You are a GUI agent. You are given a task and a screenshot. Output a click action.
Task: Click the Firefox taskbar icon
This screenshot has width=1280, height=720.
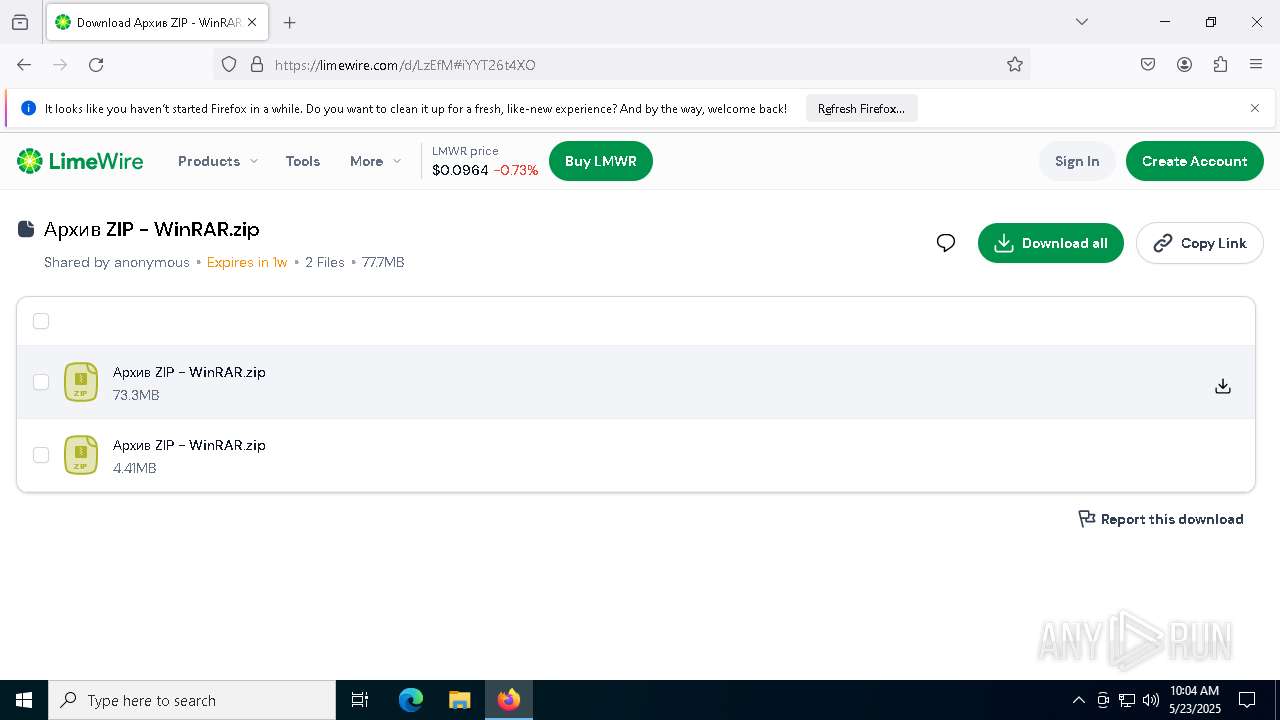pyautogui.click(x=509, y=700)
